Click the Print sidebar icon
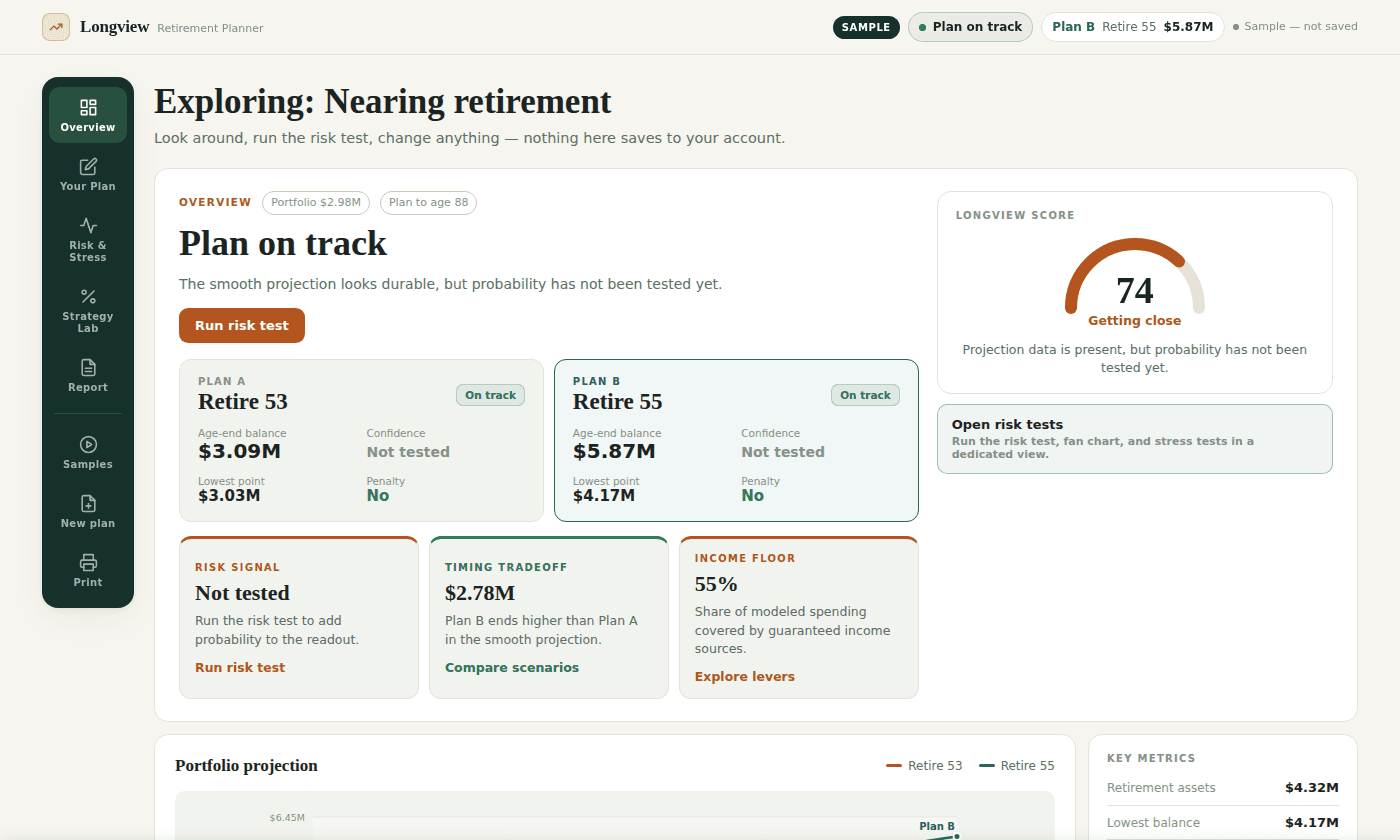The width and height of the screenshot is (1400, 840). point(88,570)
